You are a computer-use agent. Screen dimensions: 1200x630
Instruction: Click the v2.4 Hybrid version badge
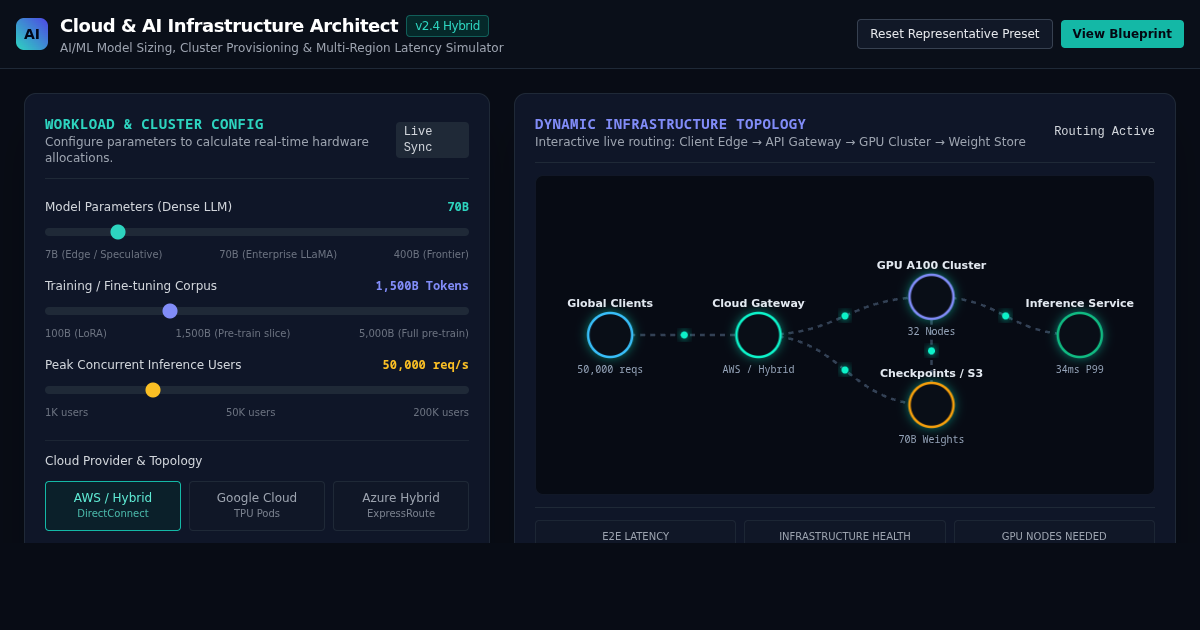pyautogui.click(x=447, y=26)
